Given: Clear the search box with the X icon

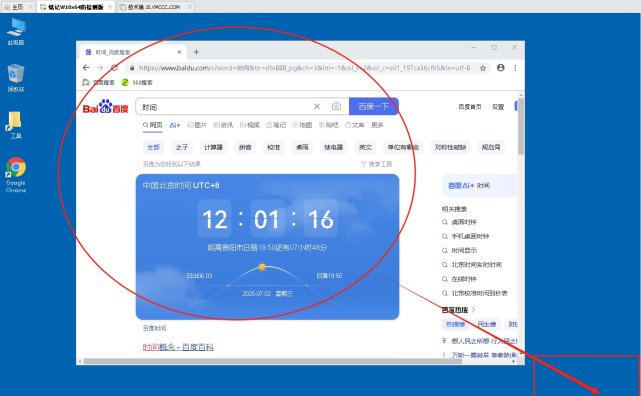Looking at the screenshot, I should point(317,106).
